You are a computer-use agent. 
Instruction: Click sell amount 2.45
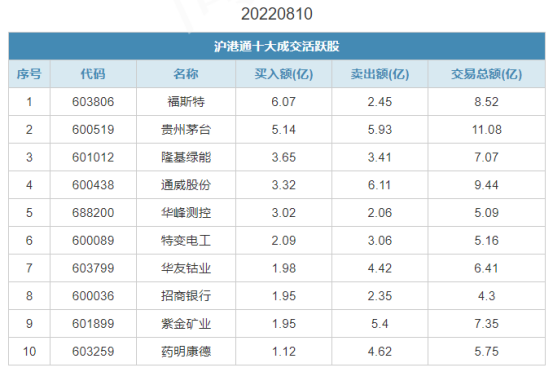tap(380, 102)
